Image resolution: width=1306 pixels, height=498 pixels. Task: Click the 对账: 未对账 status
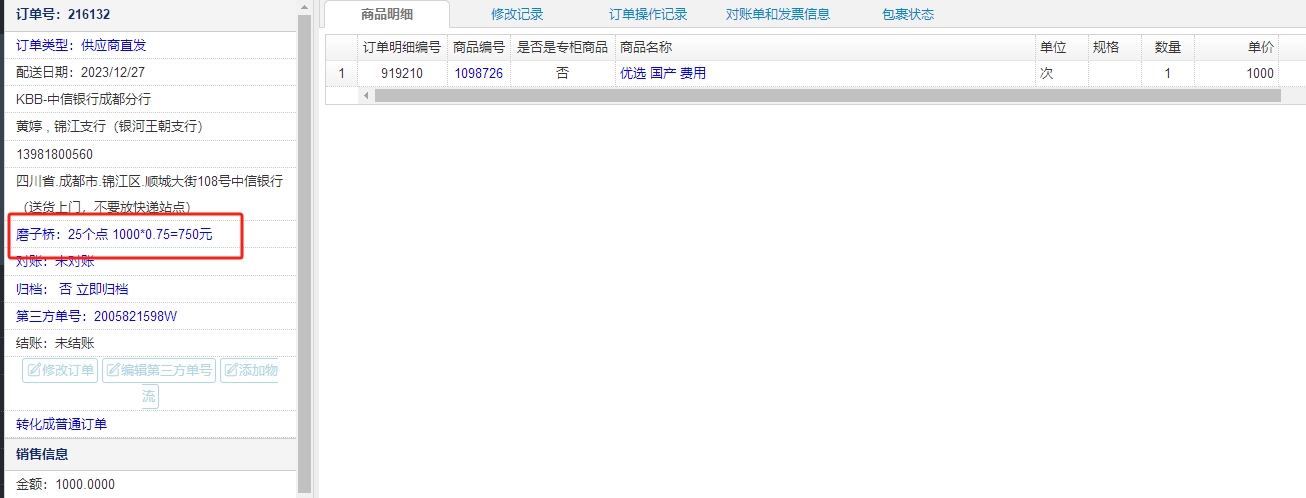click(55, 262)
